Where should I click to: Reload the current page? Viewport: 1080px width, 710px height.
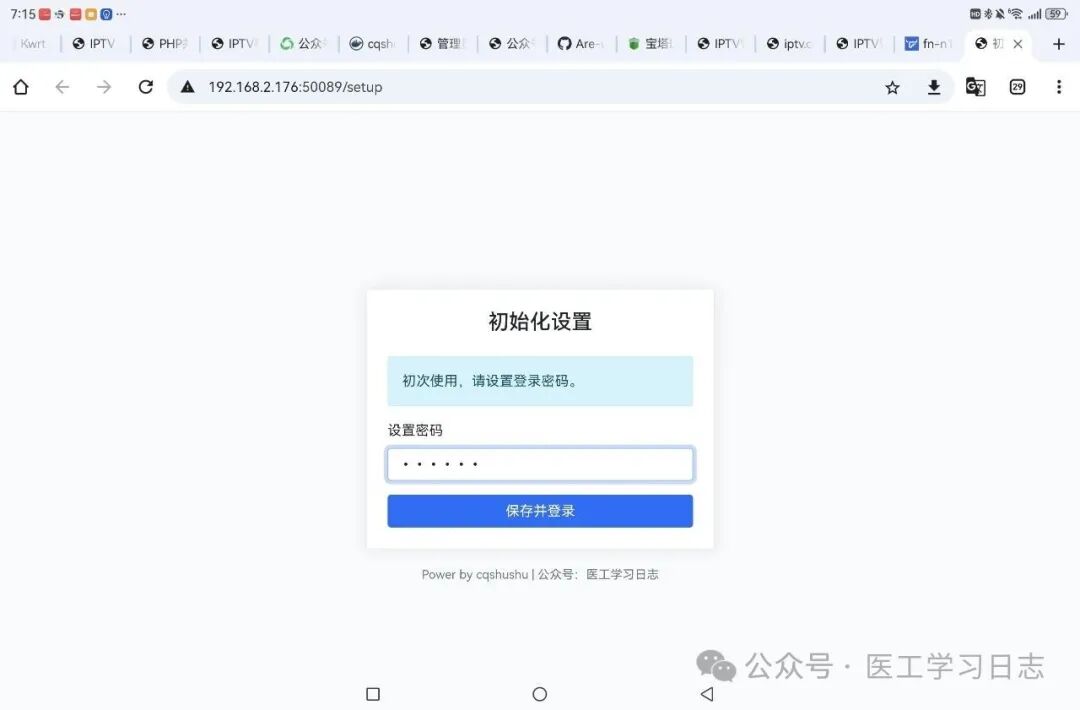click(145, 87)
